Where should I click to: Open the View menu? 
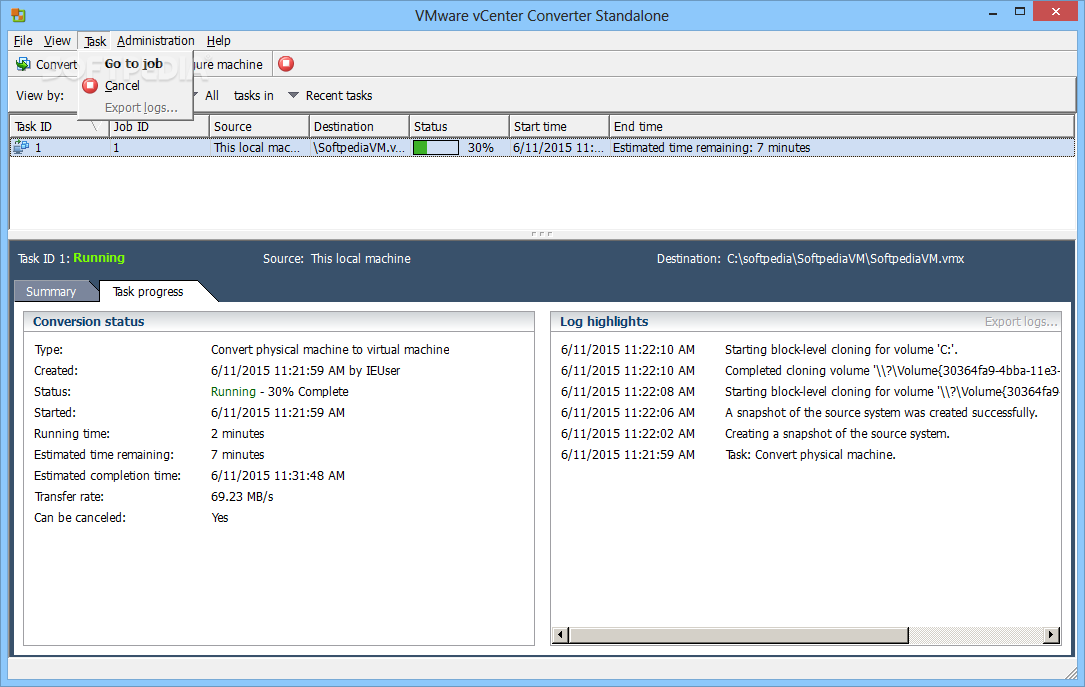[x=57, y=41]
